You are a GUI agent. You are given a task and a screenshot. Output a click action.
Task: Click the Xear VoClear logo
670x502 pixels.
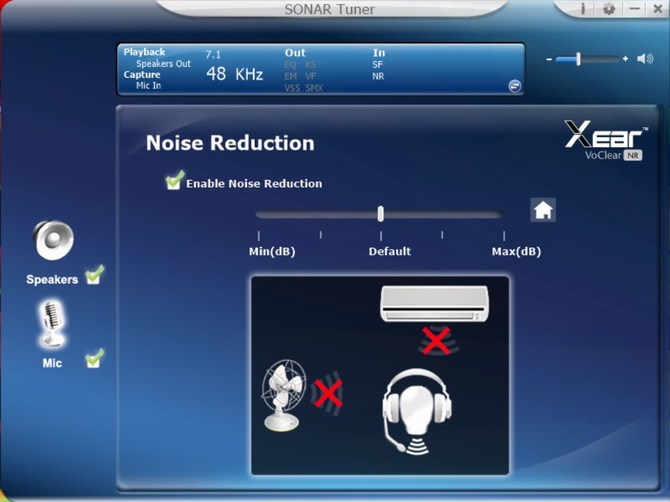click(x=605, y=140)
